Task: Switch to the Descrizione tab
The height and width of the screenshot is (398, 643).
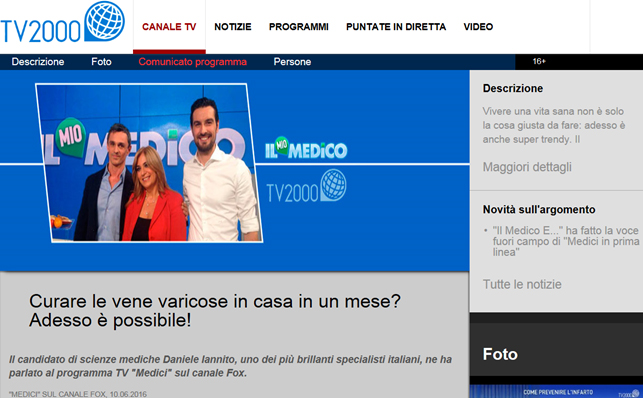Action: (x=38, y=62)
